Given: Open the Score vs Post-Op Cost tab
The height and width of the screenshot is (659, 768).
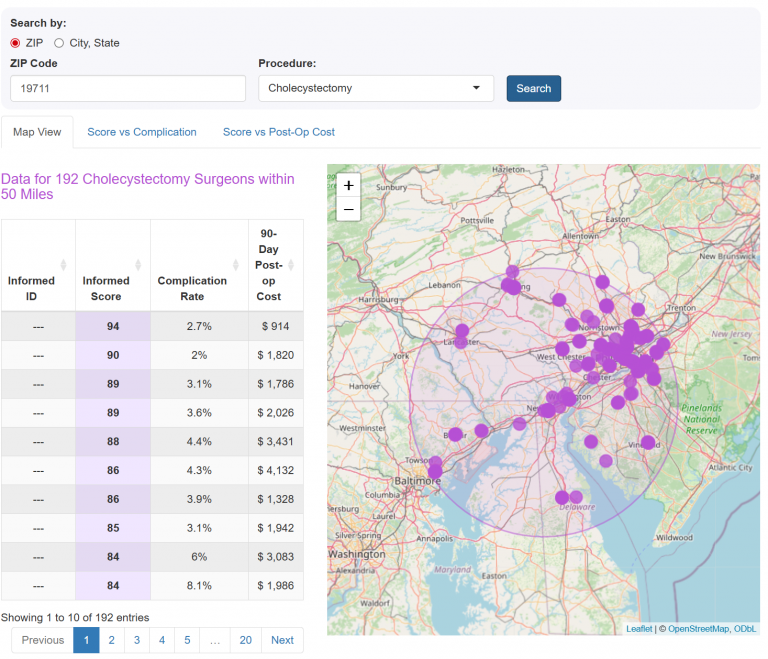Looking at the screenshot, I should point(278,132).
